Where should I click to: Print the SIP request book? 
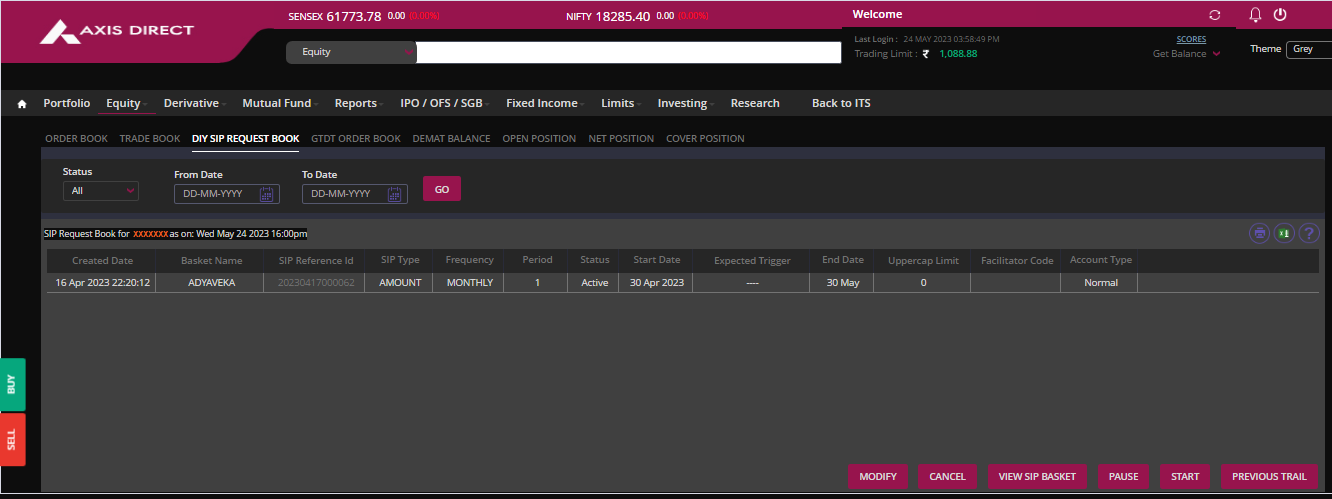[1260, 233]
